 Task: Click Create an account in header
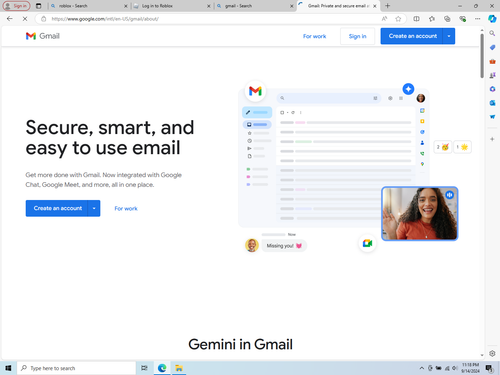412,36
